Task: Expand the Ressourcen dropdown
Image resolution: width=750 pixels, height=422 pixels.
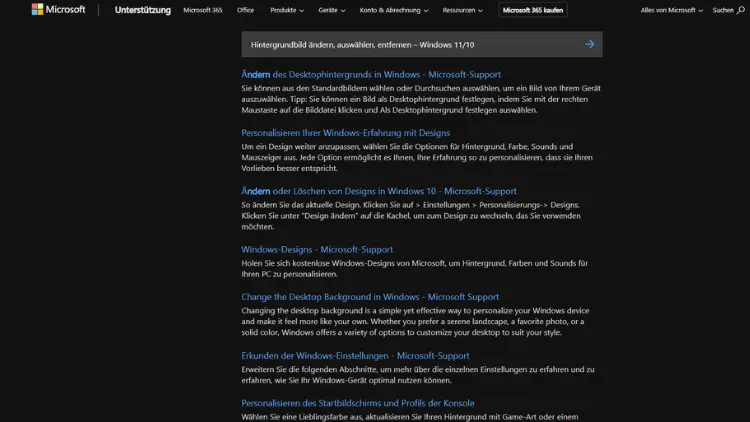Action: coord(463,10)
